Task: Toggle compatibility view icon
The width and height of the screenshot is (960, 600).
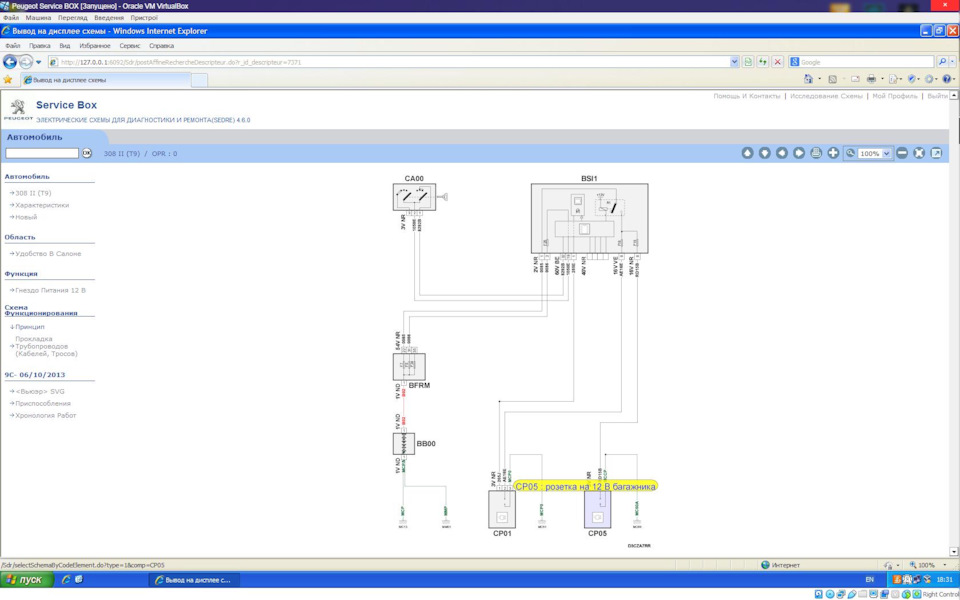Action: 748,62
